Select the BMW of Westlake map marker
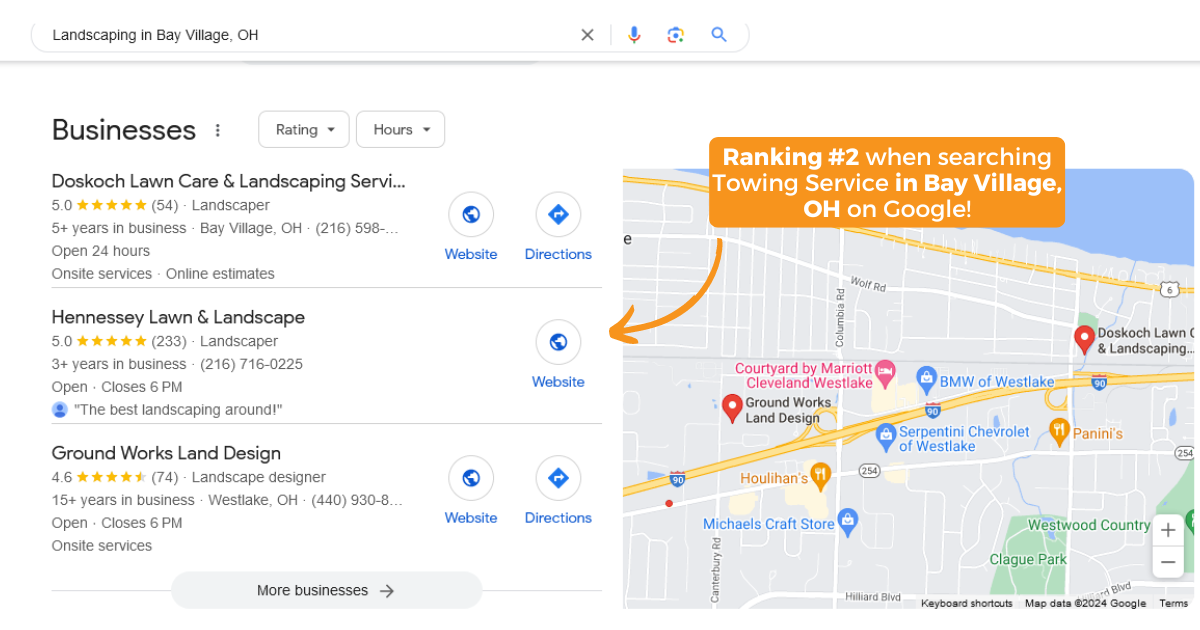1200x630 pixels. pyautogui.click(x=926, y=381)
